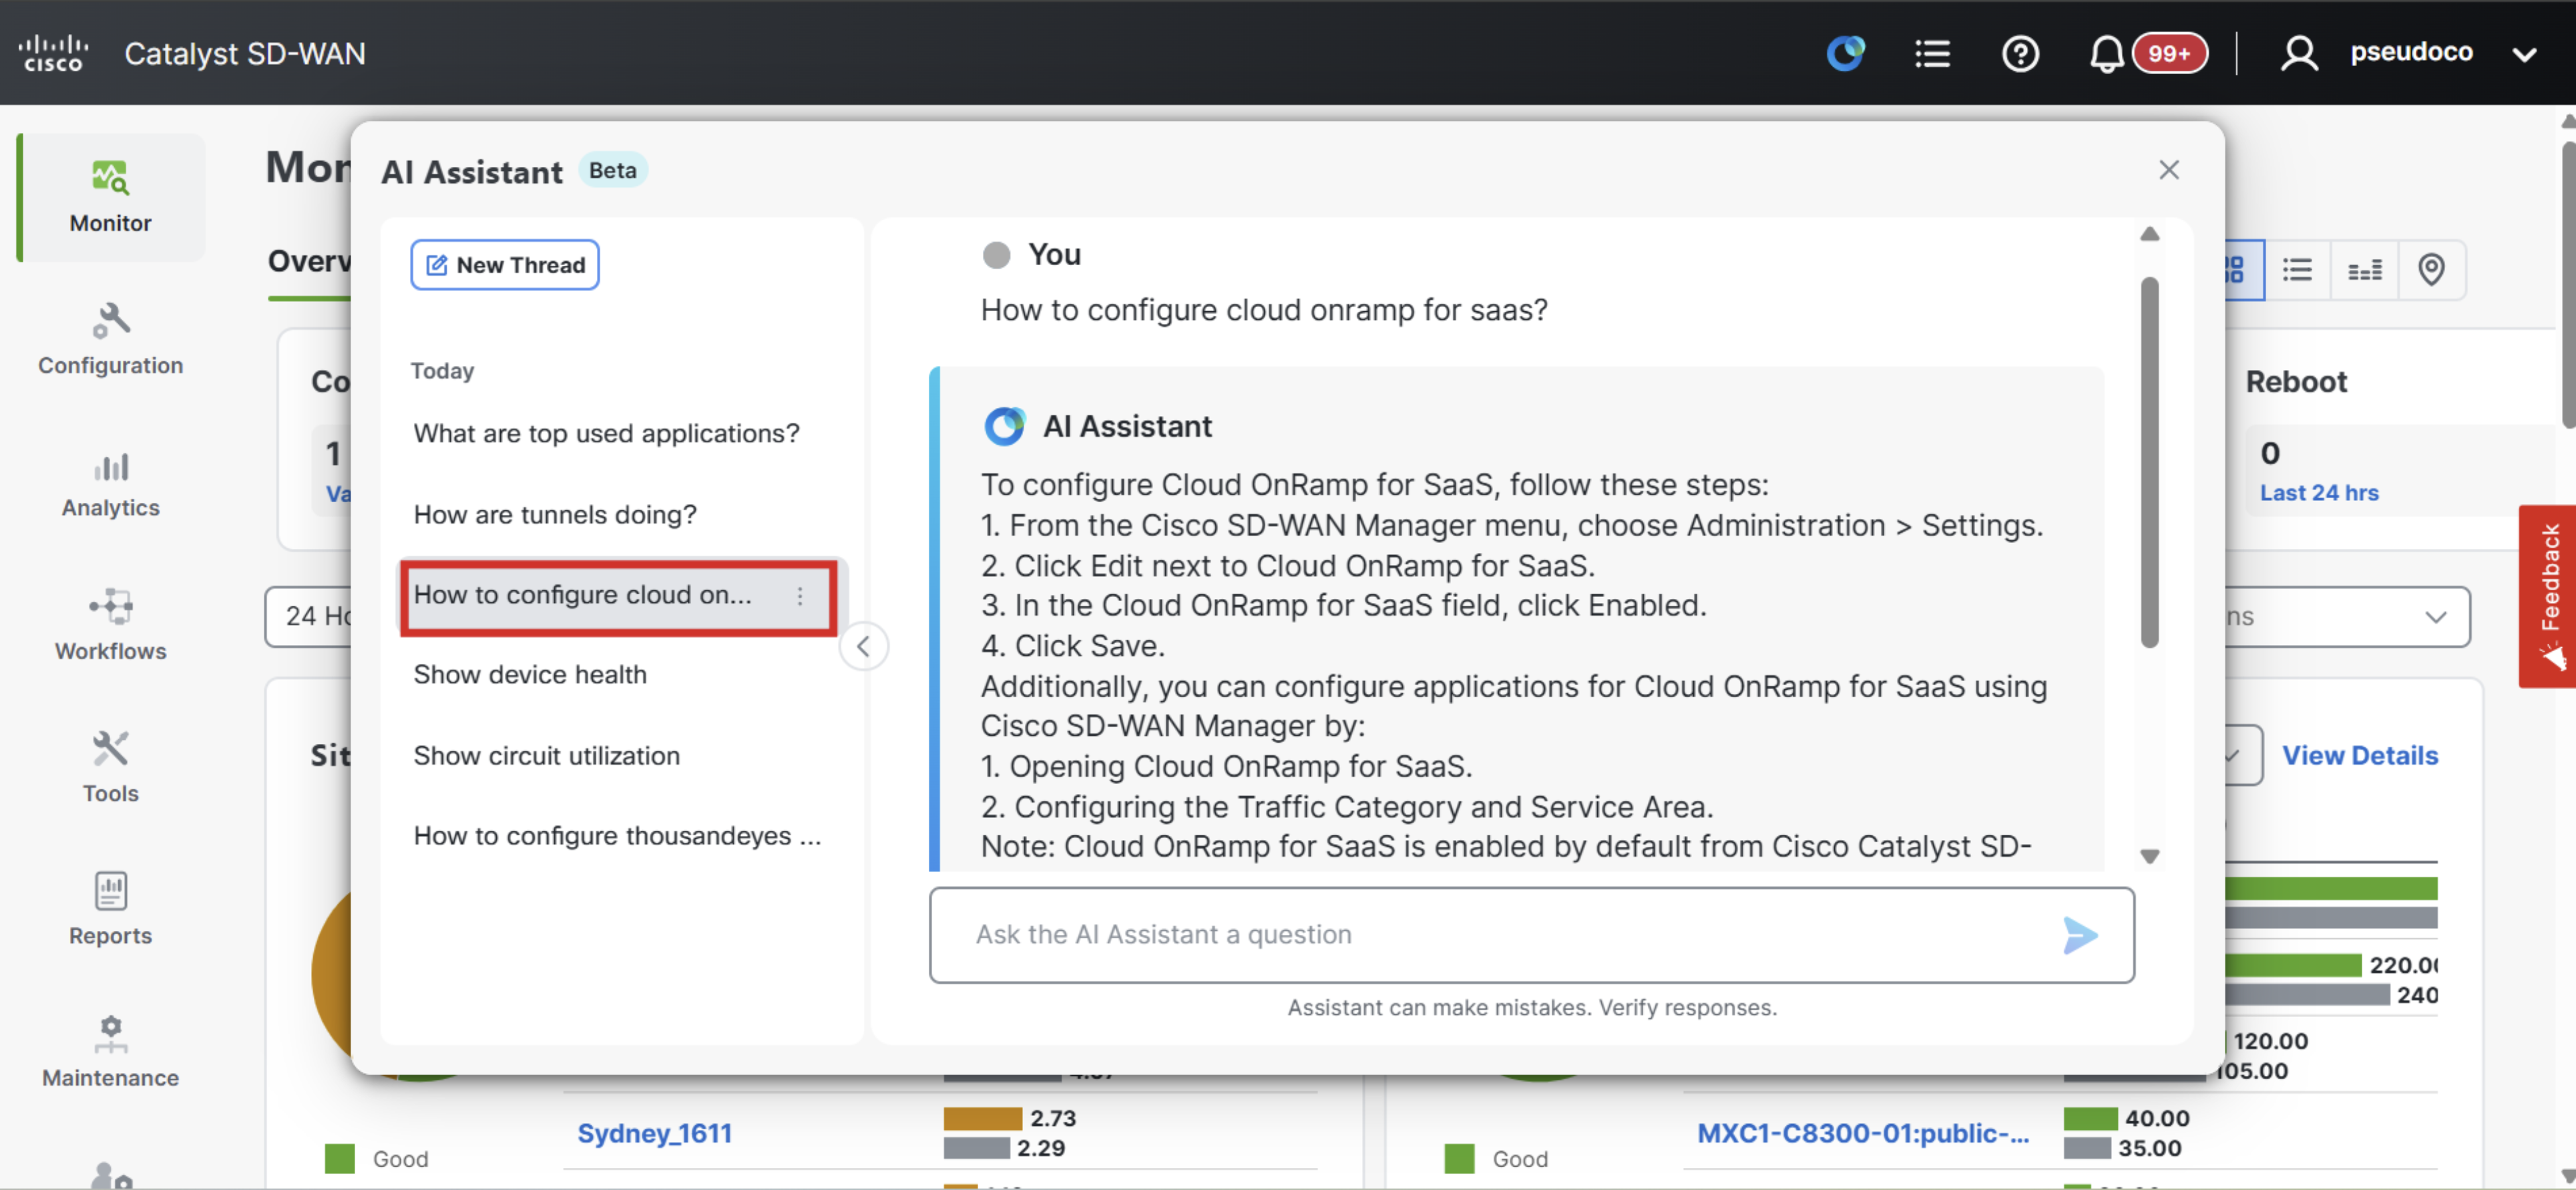Viewport: 2576px width, 1190px height.
Task: Open the 24 Hours time range dropdown
Action: tap(309, 616)
